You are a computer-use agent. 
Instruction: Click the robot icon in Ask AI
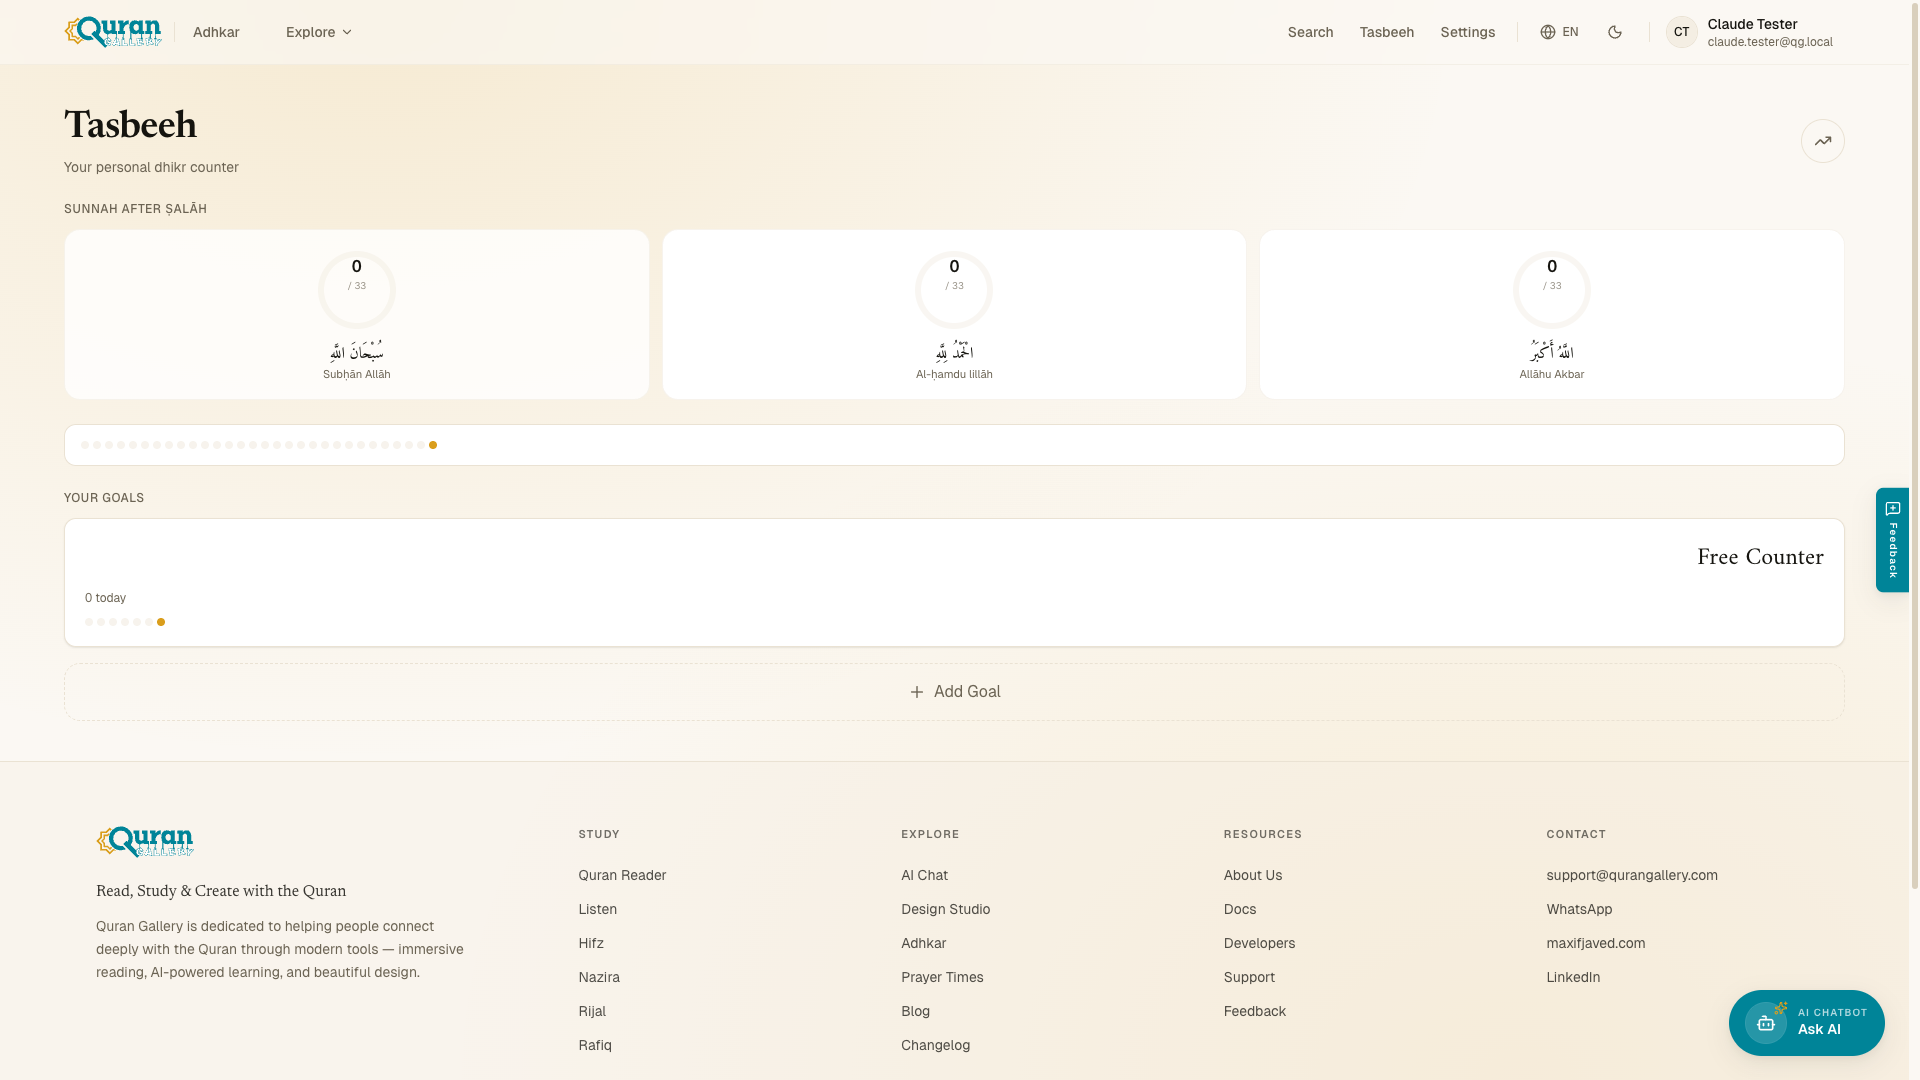coord(1766,1023)
